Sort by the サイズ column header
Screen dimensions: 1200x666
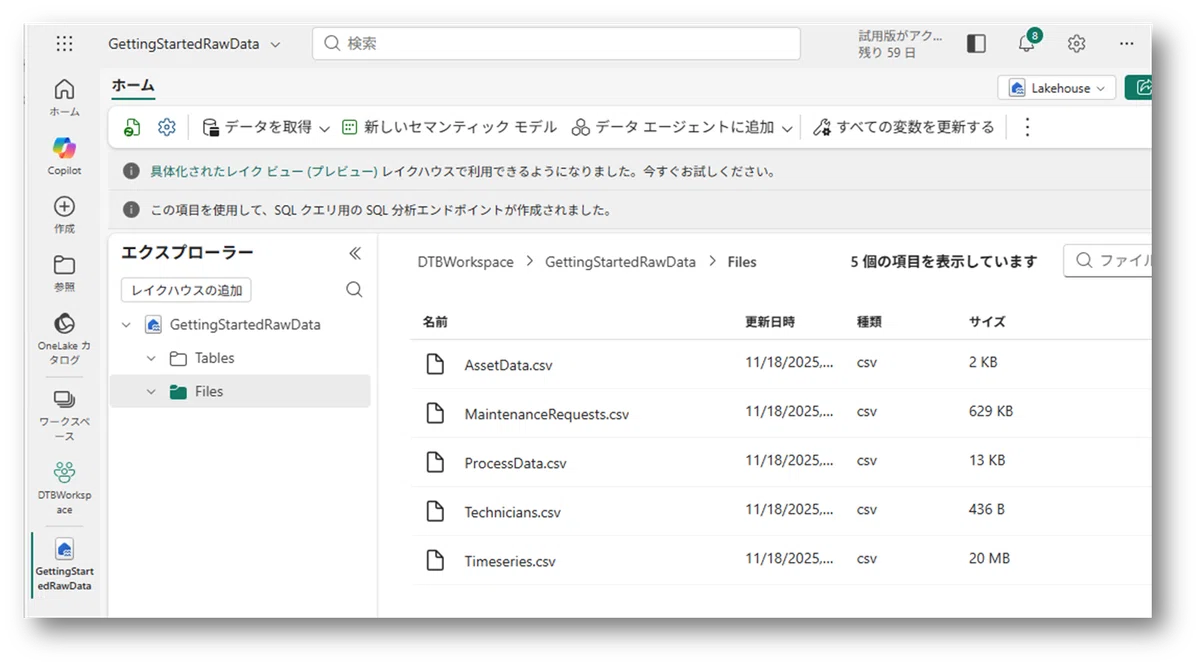(x=987, y=322)
